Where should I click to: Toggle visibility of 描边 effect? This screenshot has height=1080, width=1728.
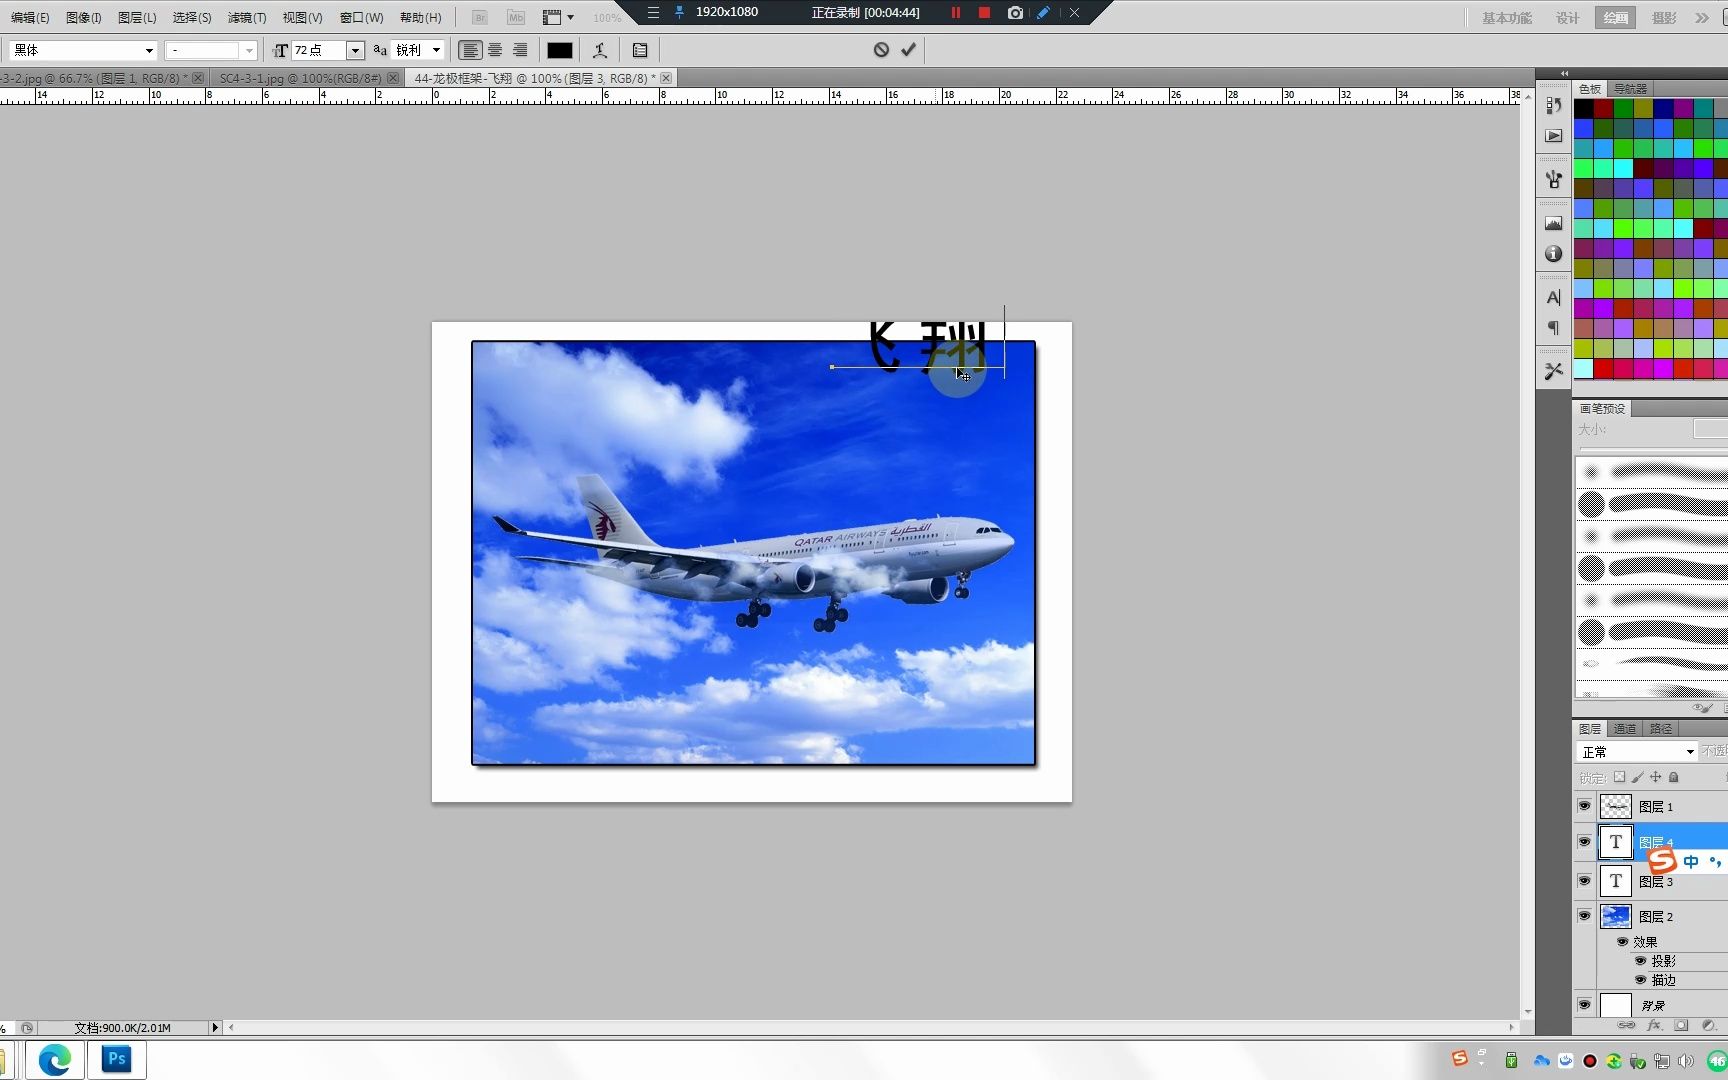coord(1640,980)
